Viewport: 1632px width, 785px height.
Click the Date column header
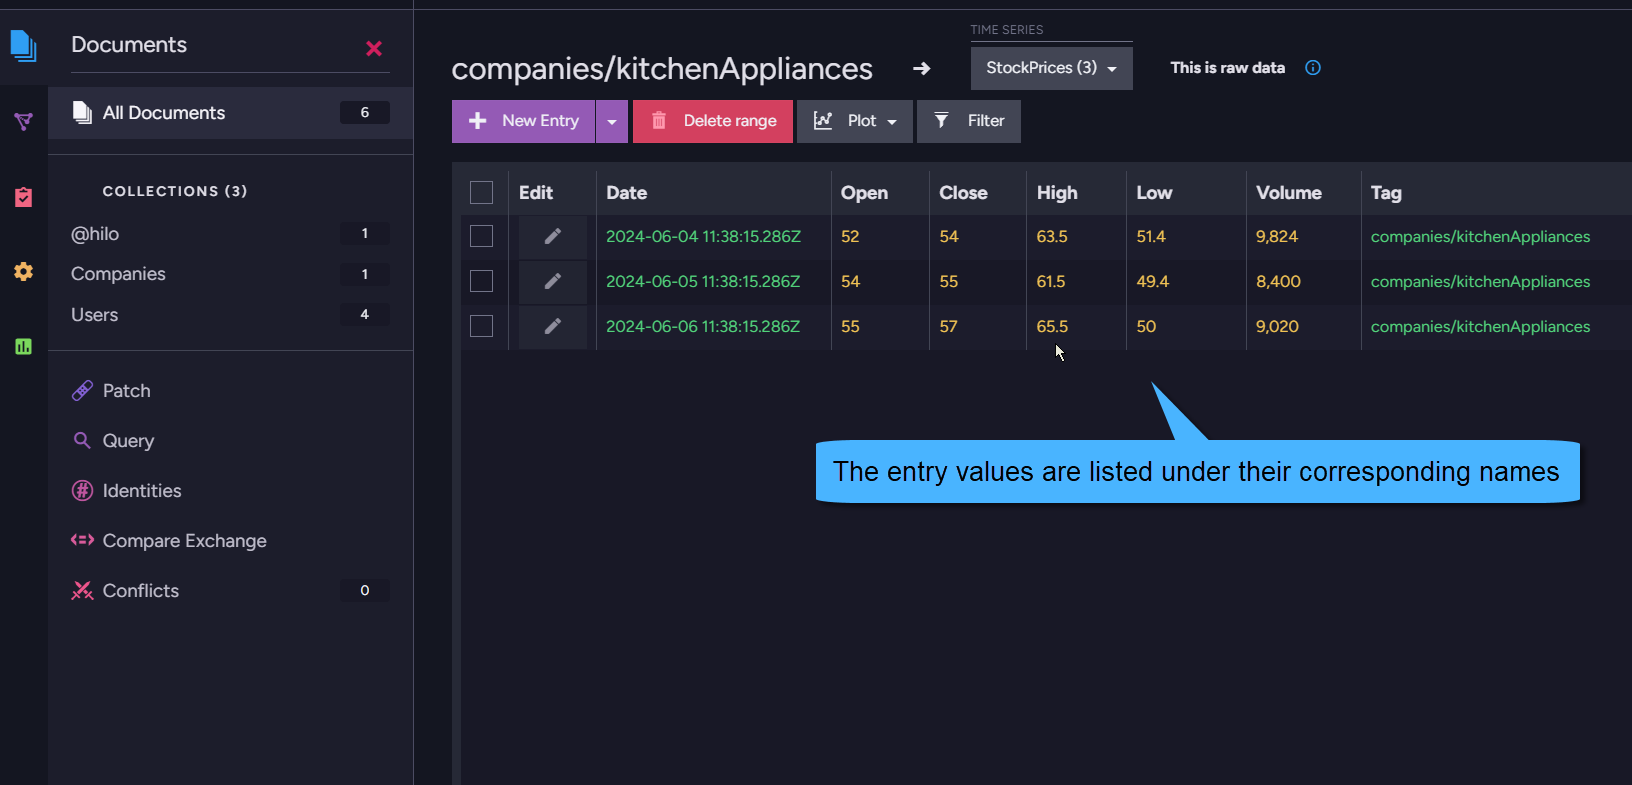point(627,193)
